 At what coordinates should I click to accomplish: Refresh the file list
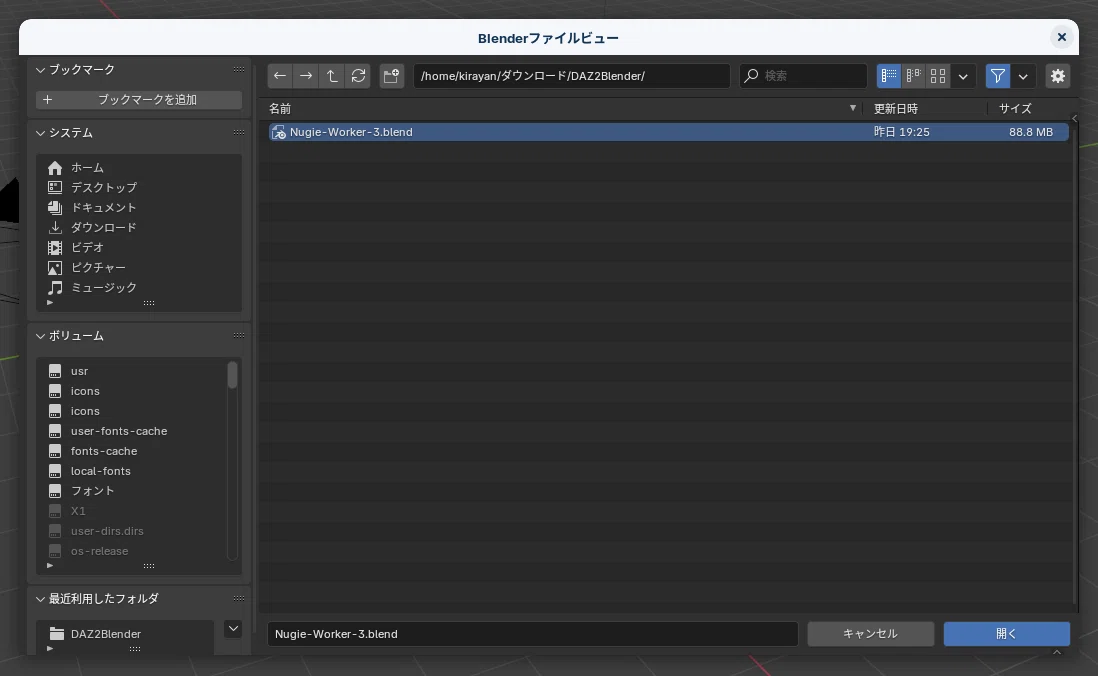[358, 76]
